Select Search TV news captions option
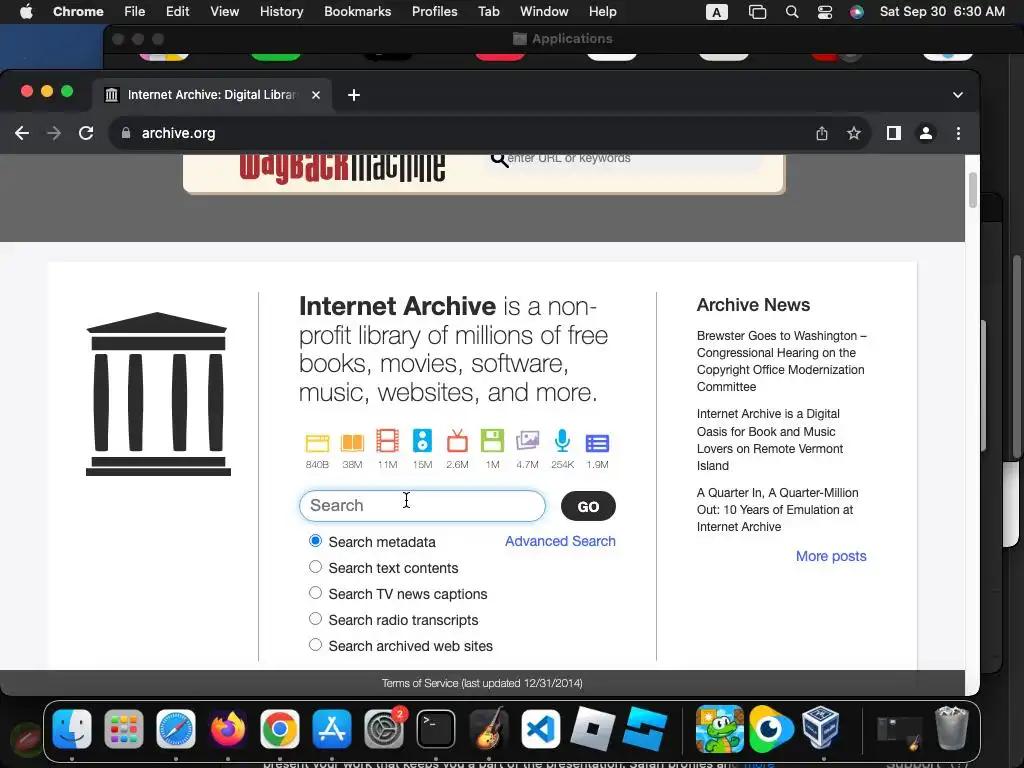 [315, 593]
